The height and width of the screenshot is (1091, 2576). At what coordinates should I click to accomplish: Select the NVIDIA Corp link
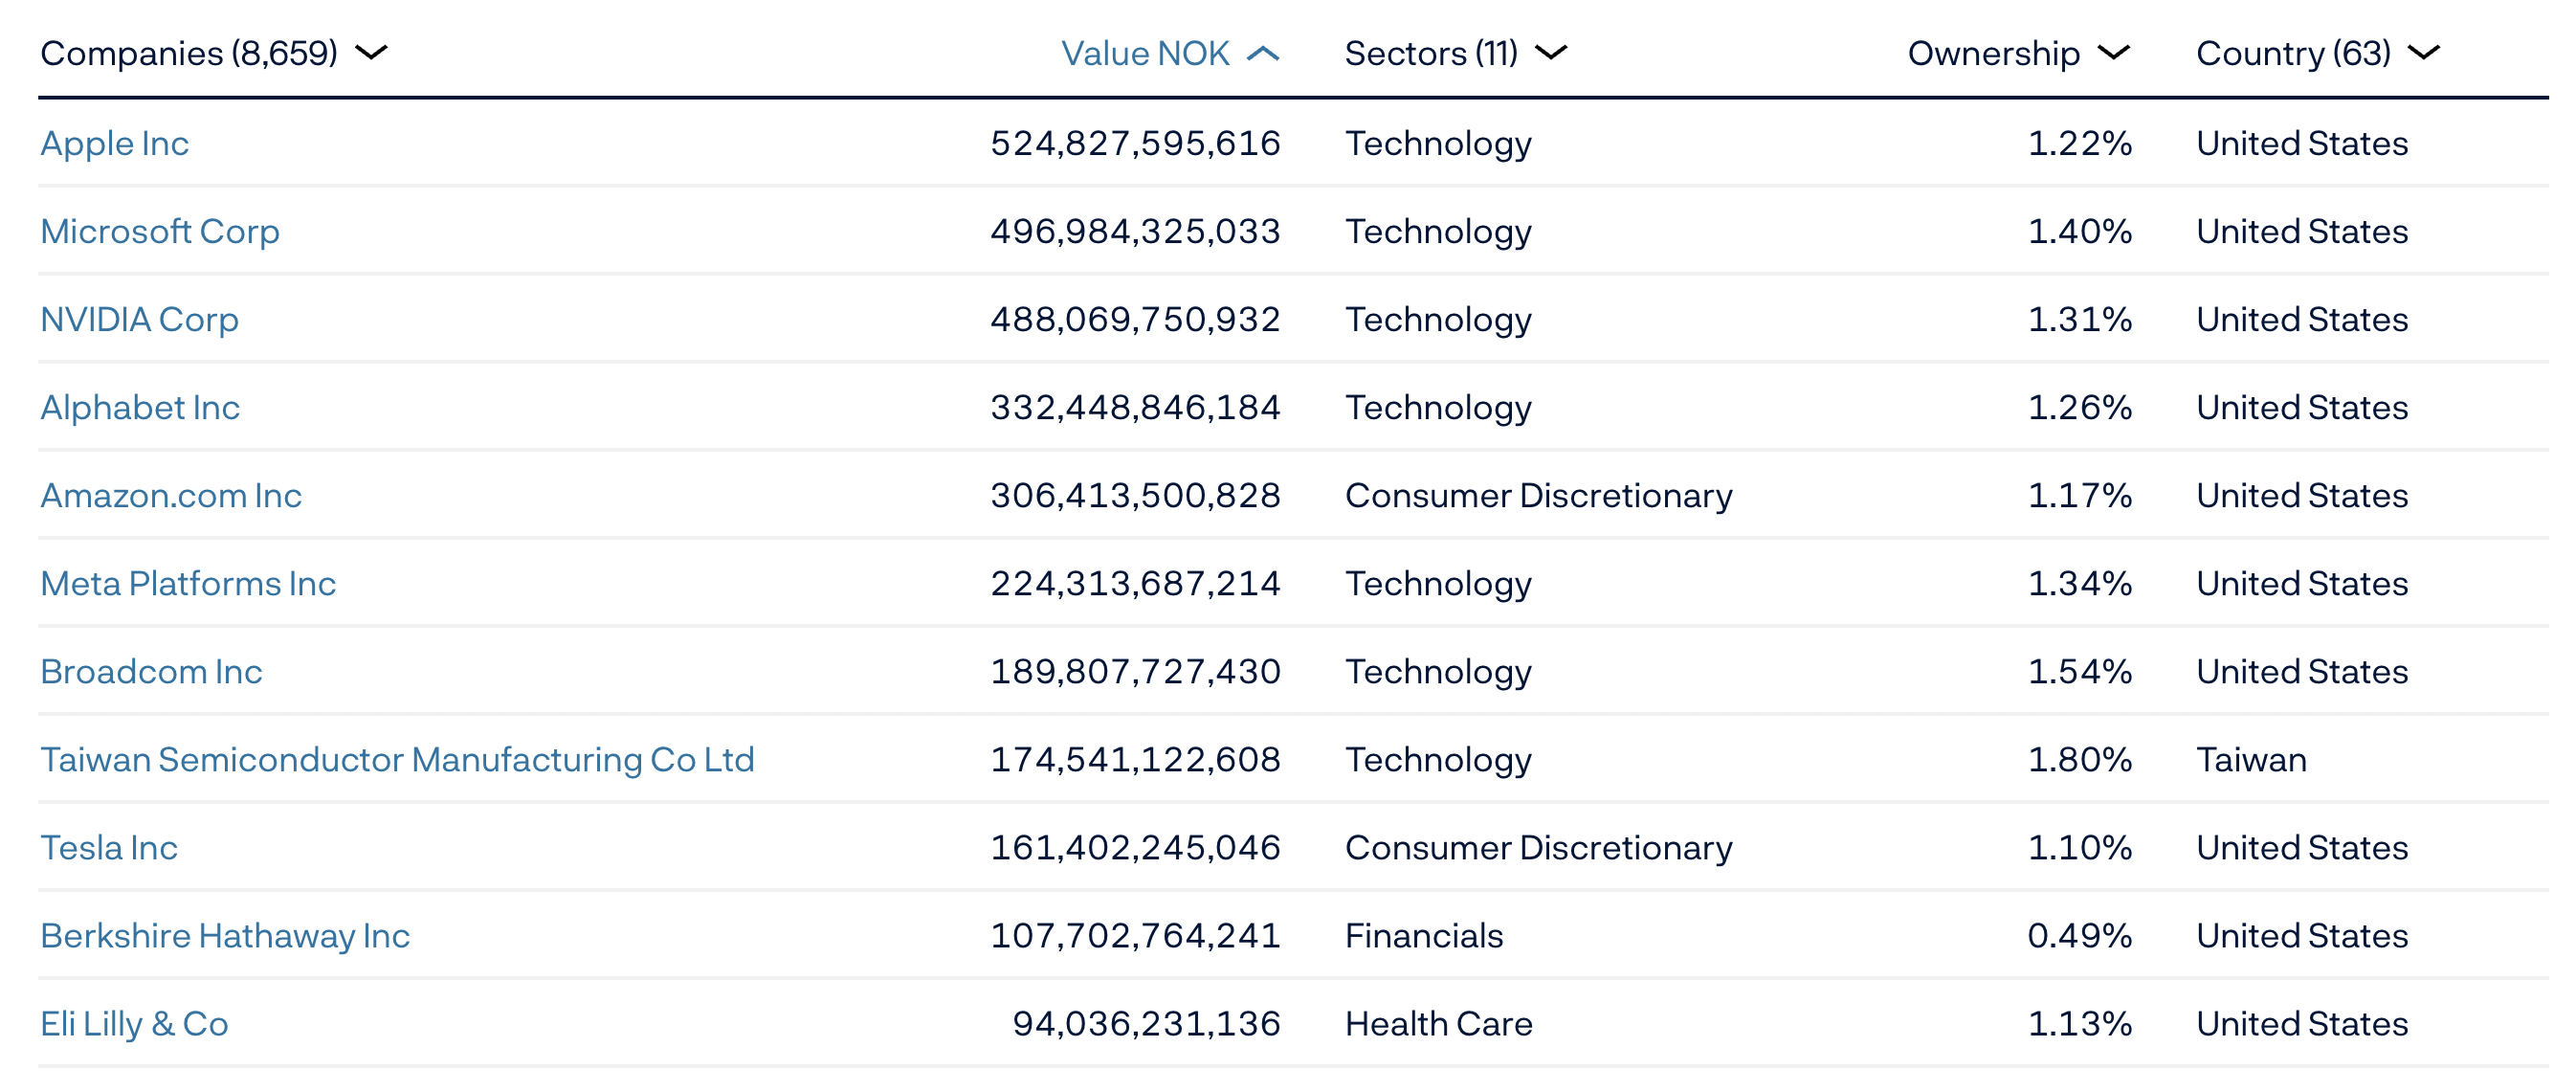pos(140,319)
